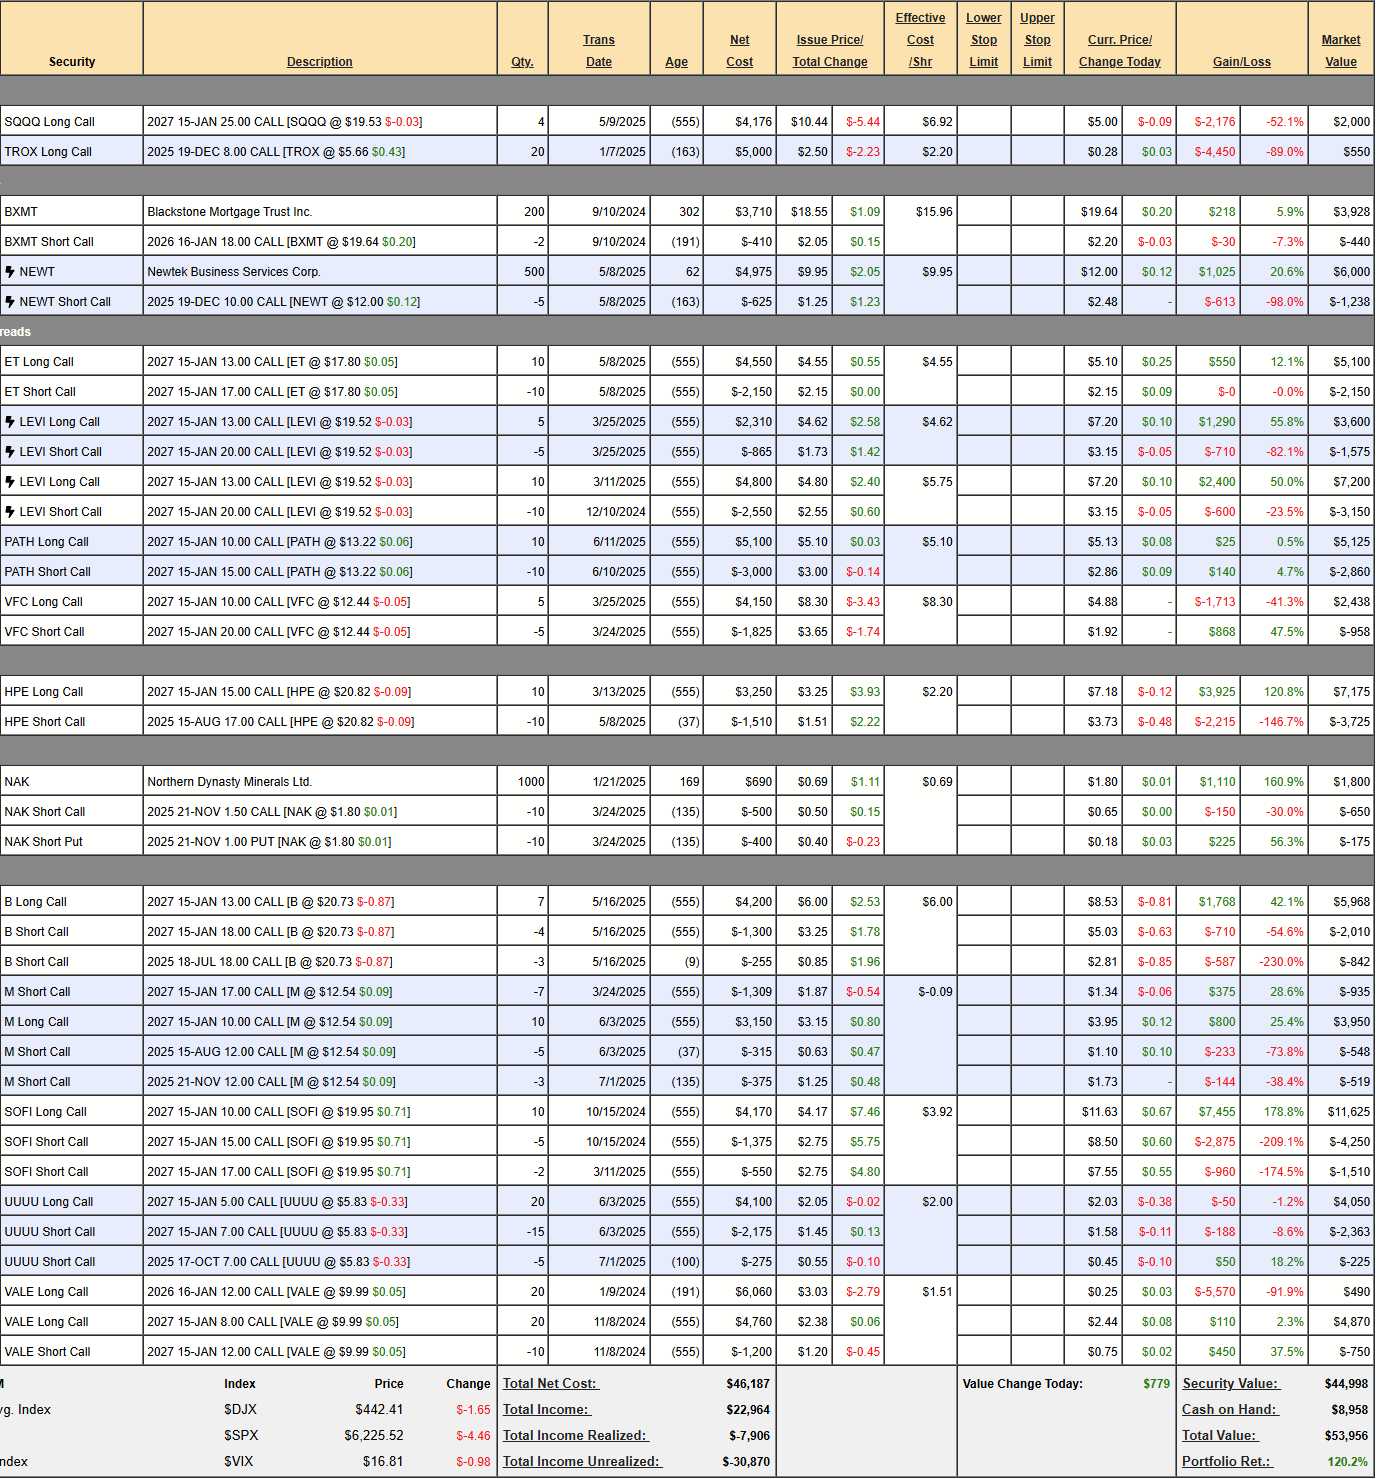Click the Security Value link
This screenshot has width=1376, height=1479.
click(x=1231, y=1384)
